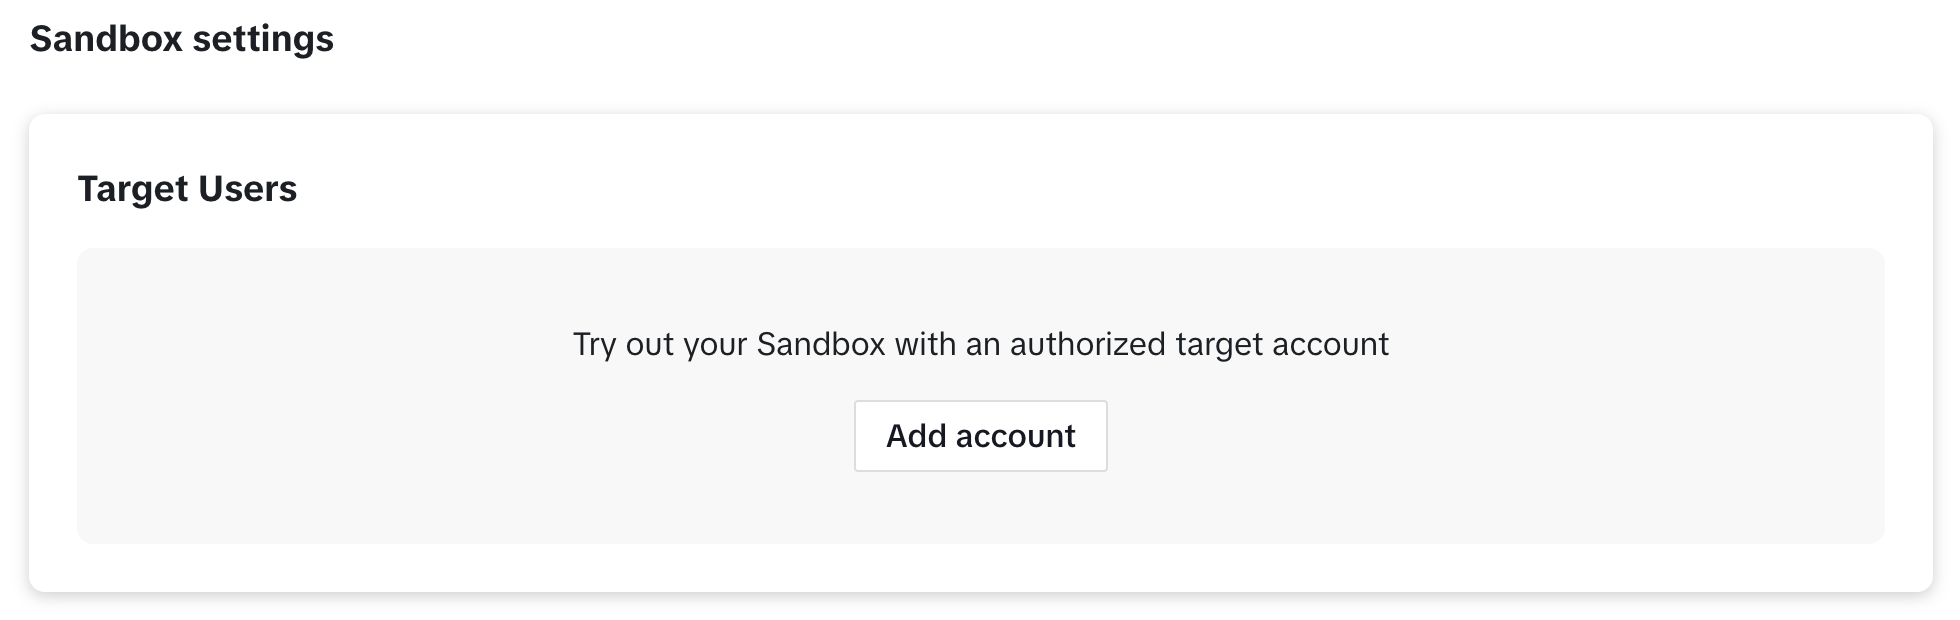Click the Target Users section heading
The image size is (1960, 620).
187,188
